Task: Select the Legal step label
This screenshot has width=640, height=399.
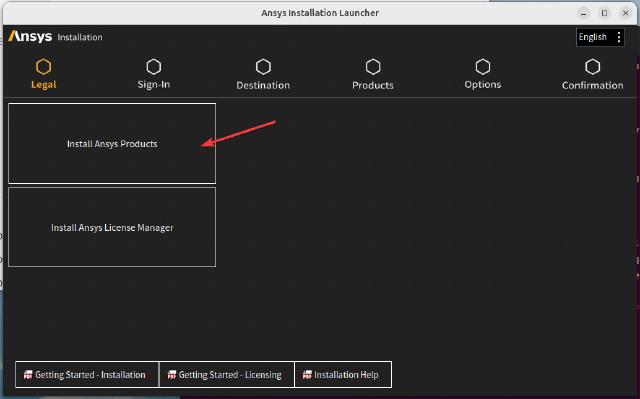Action: click(x=44, y=85)
